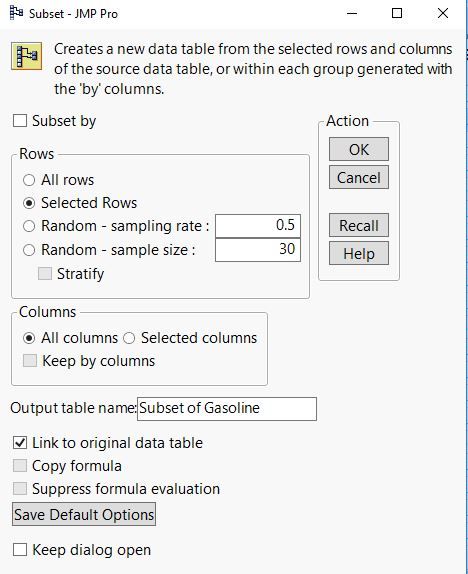Screen dimensions: 468x574
Task: Toggle the Stratify checkbox
Action: 45,274
